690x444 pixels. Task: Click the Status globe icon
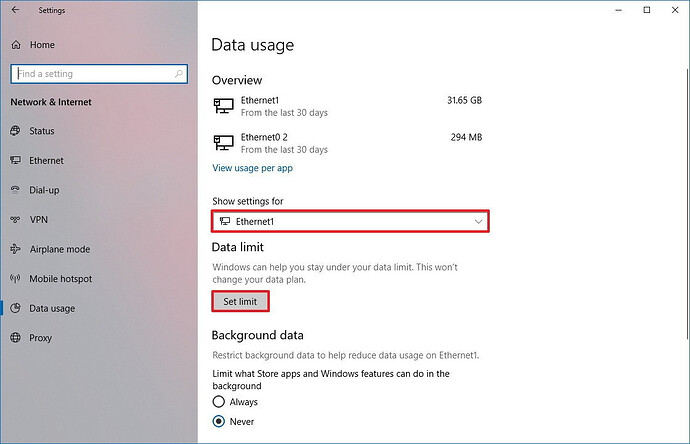[16, 131]
